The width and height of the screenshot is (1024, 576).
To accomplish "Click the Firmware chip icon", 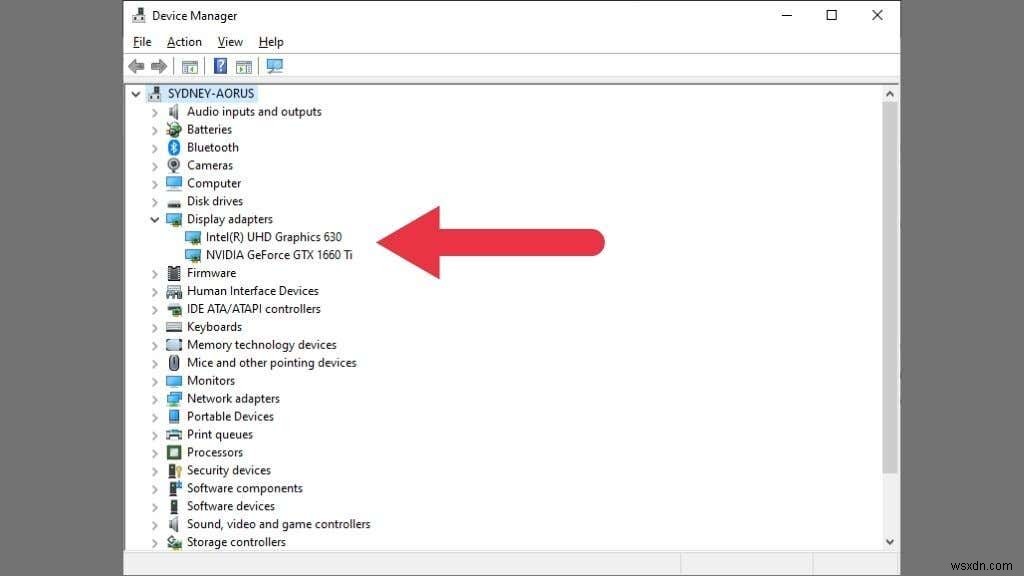I will click(174, 273).
